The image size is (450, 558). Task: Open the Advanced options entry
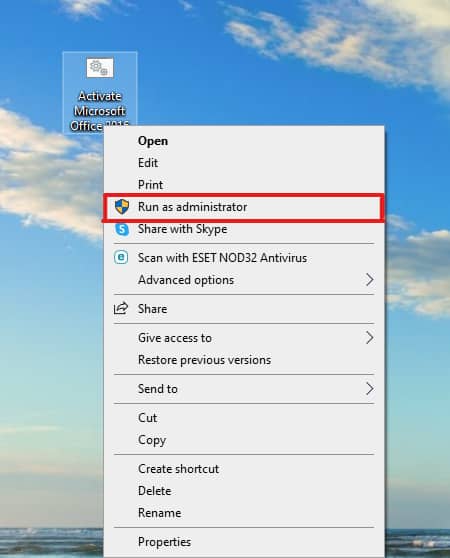244,280
